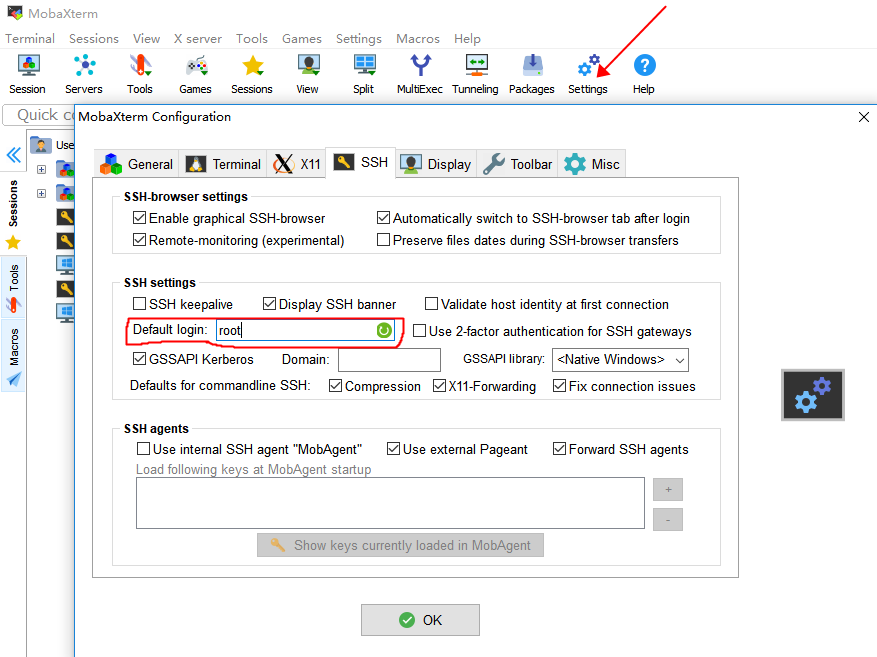Click Show keys currently loaded in MobAgent
This screenshot has width=877, height=657.
point(400,545)
